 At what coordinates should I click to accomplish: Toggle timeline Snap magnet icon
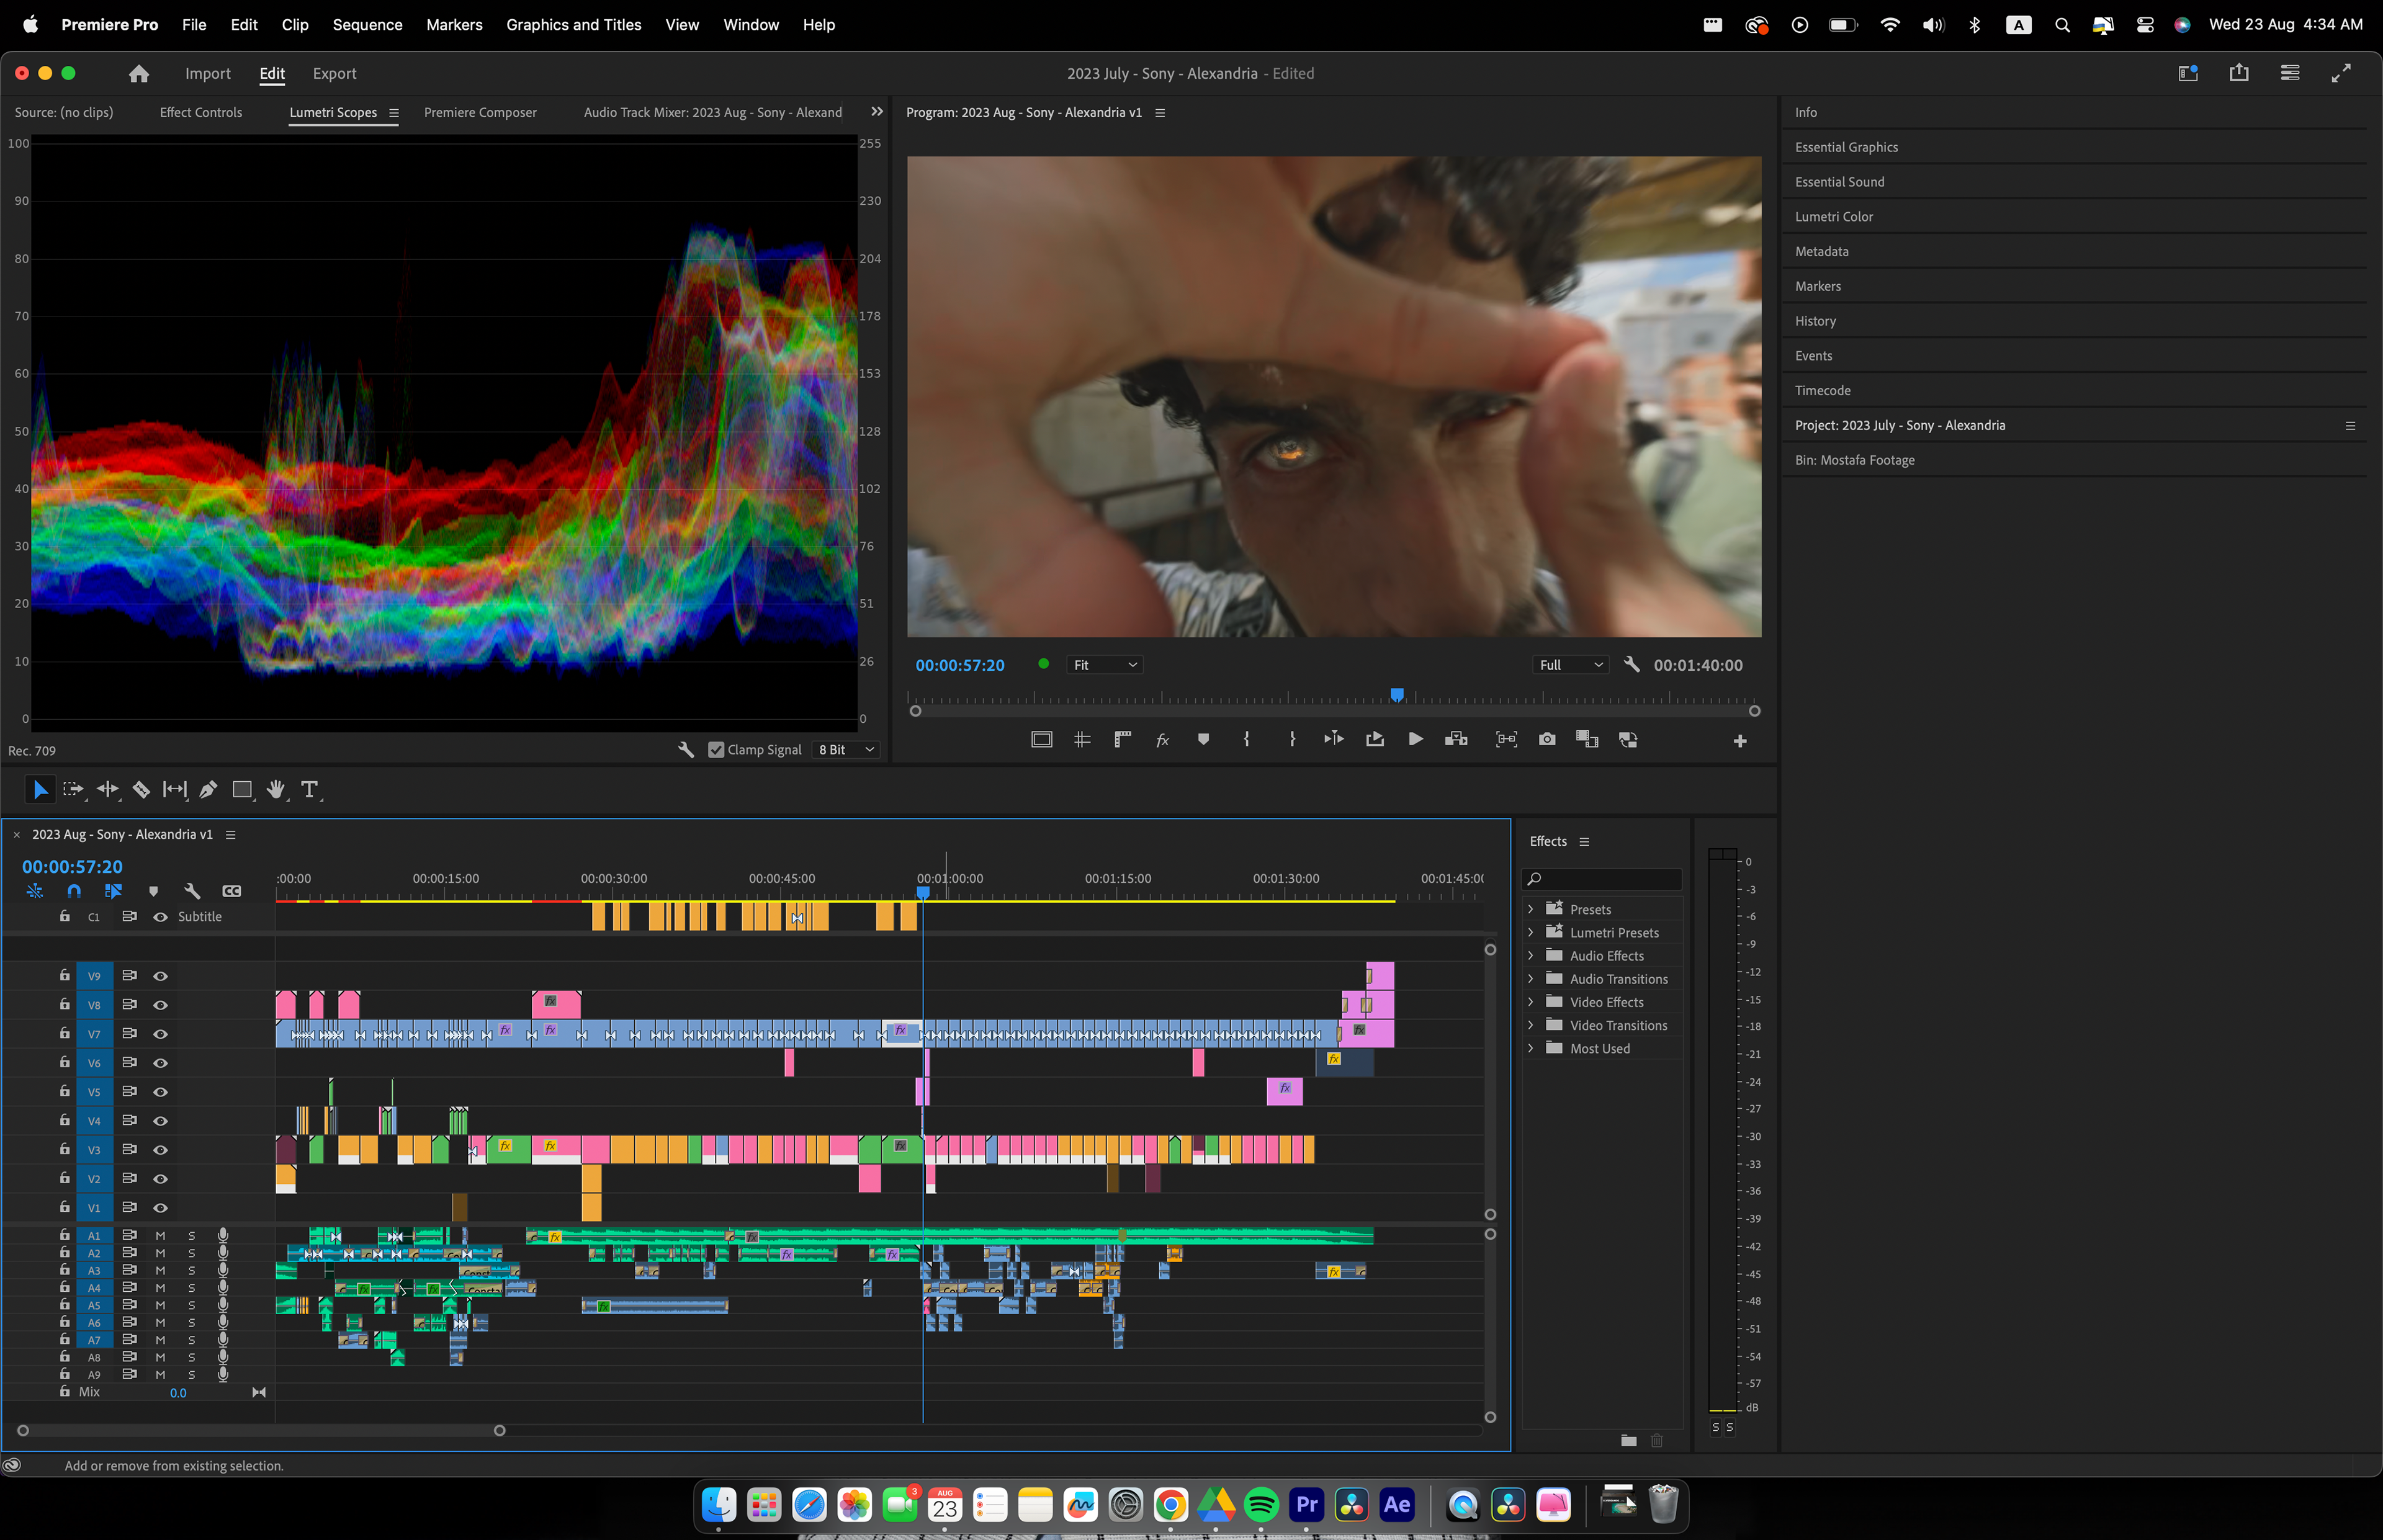pyautogui.click(x=74, y=891)
